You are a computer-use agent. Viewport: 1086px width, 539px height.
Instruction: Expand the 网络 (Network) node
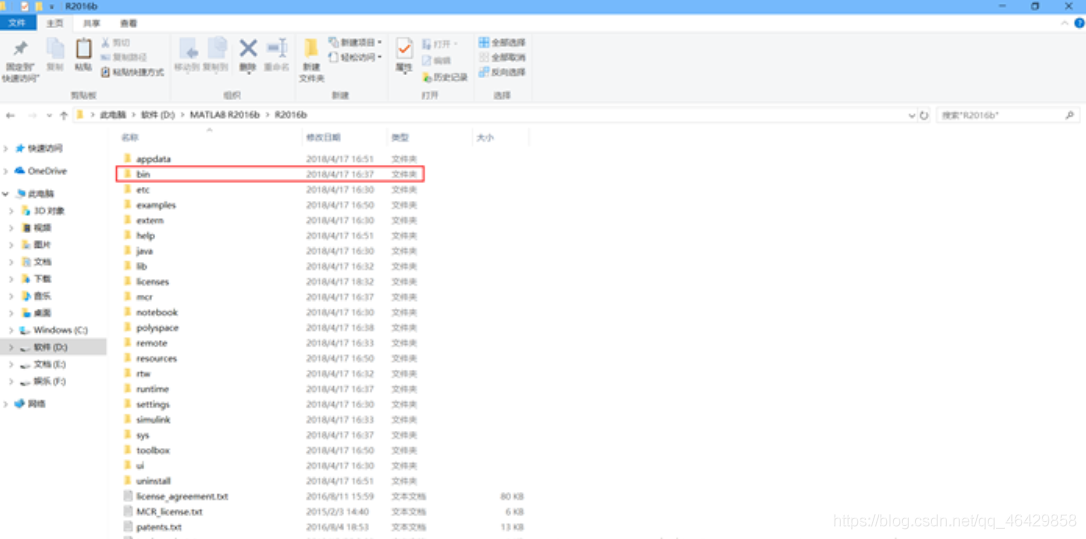click(6, 404)
